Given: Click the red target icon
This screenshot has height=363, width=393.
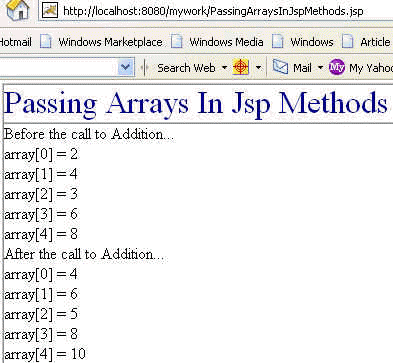Looking at the screenshot, I should [x=241, y=68].
